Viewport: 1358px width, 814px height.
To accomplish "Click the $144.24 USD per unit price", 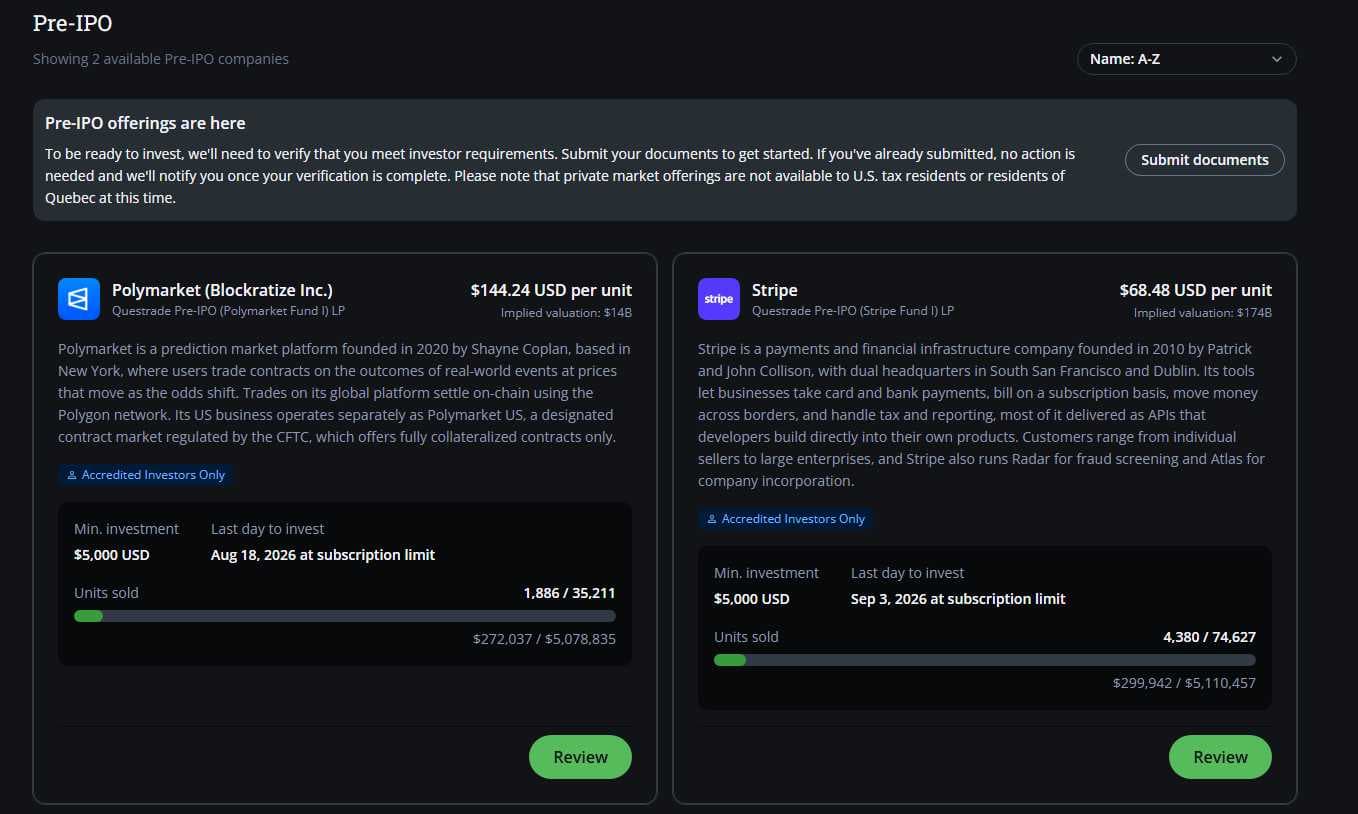I will point(551,290).
